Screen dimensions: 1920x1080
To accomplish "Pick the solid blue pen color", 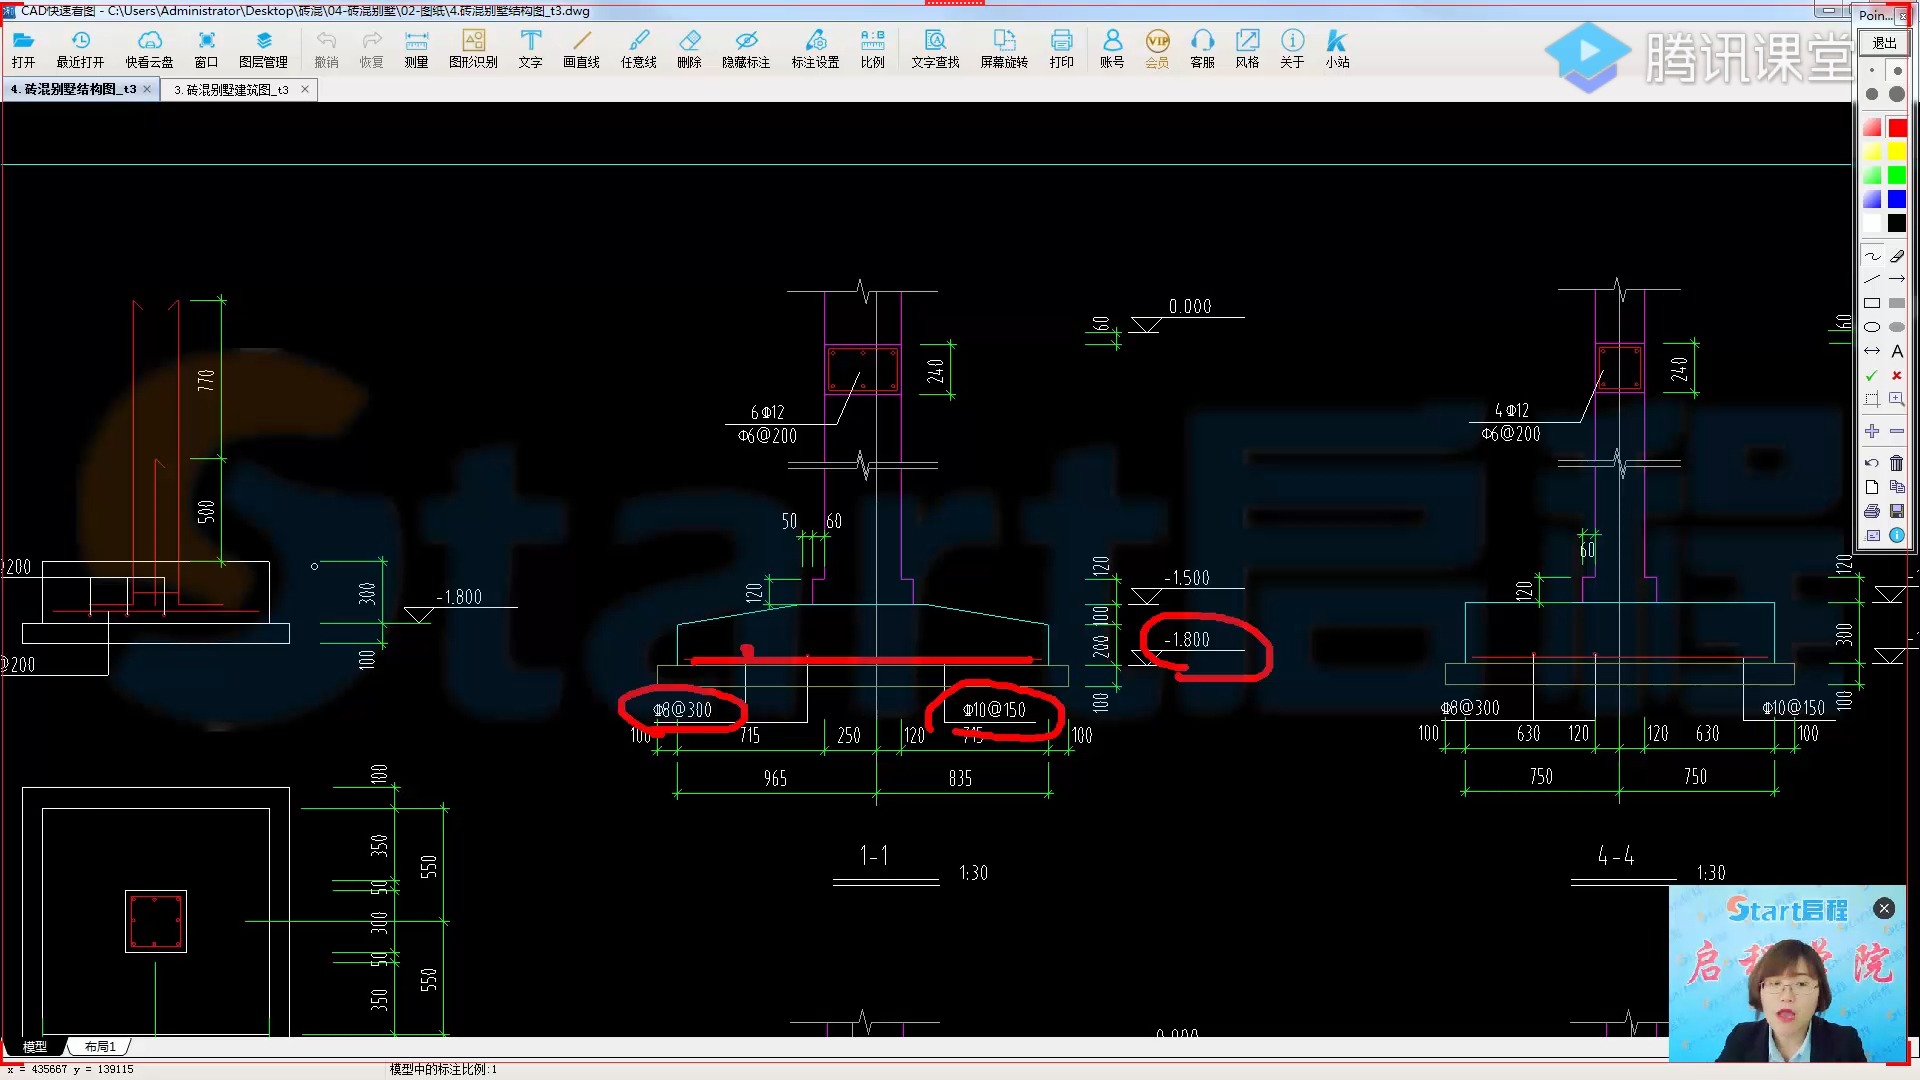I will [x=1897, y=199].
